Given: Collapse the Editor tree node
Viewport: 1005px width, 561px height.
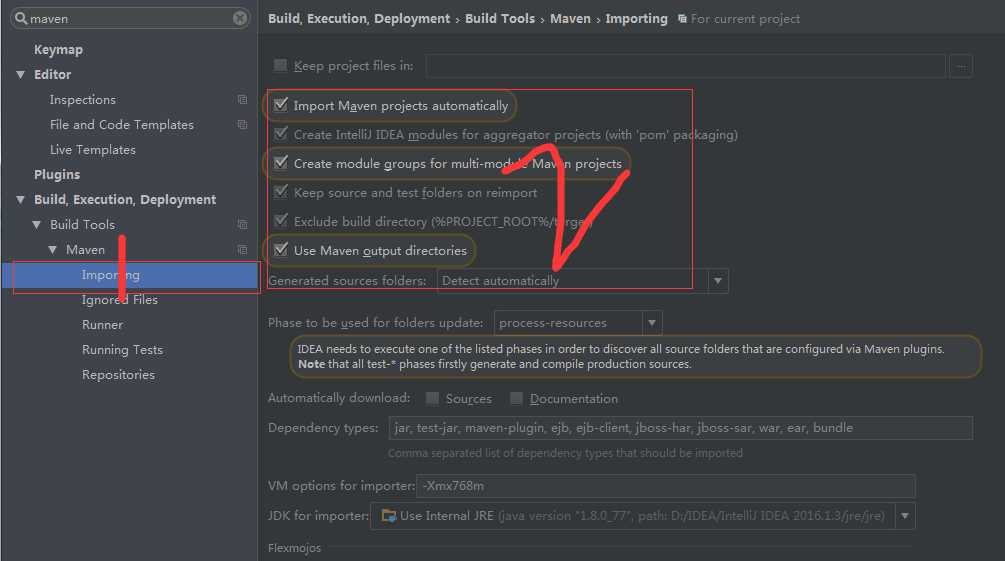Looking at the screenshot, I should tap(21, 74).
